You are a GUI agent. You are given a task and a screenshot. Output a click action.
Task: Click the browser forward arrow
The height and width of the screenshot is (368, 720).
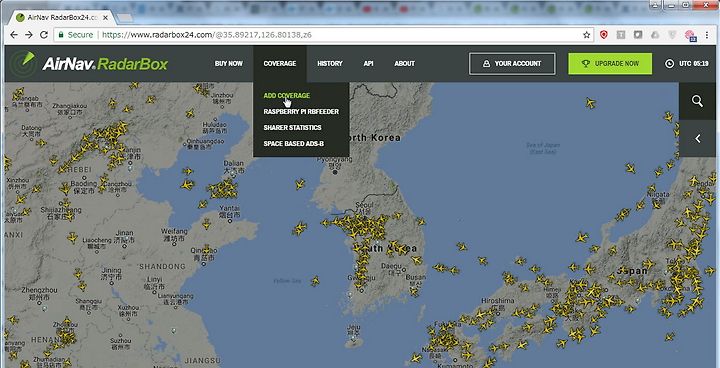[29, 35]
